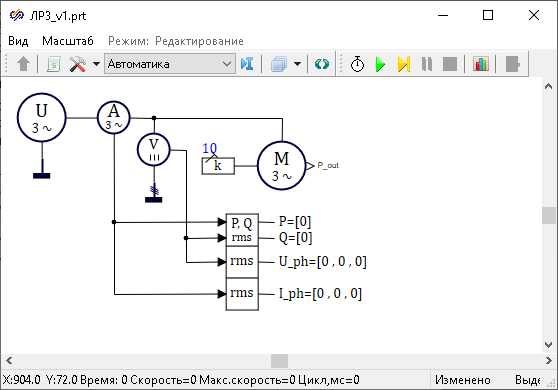
Task: Select the three-phase motor M block
Action: click(x=281, y=166)
